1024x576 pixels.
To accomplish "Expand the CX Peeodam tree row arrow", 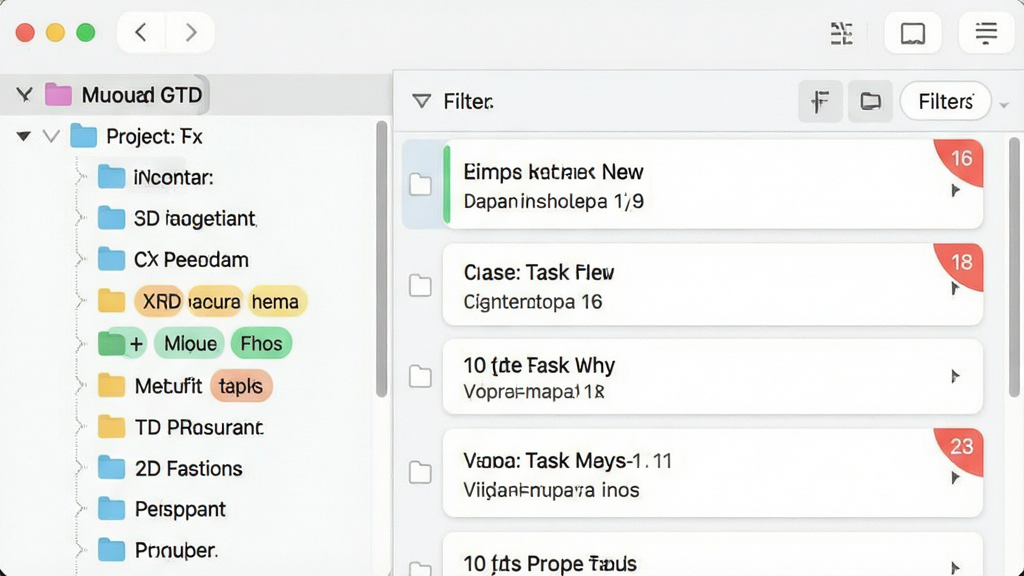I will click(80, 259).
